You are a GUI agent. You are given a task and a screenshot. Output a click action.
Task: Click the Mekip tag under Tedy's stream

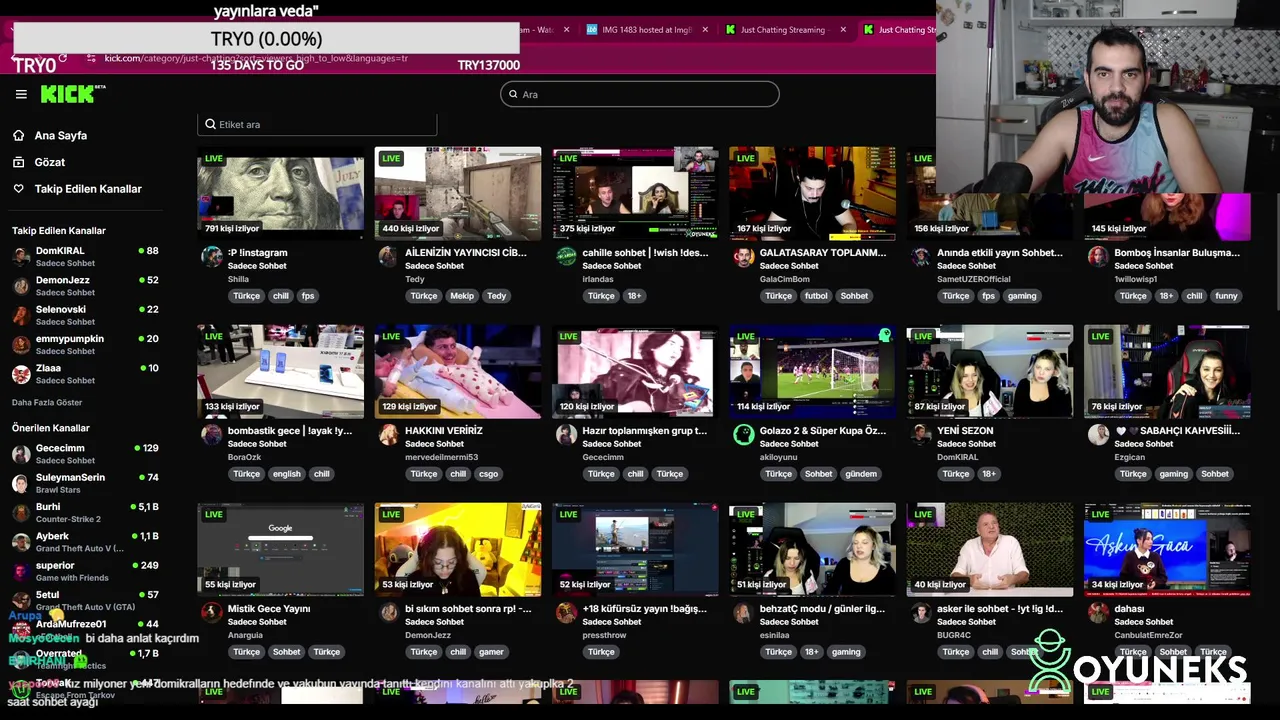(x=462, y=296)
